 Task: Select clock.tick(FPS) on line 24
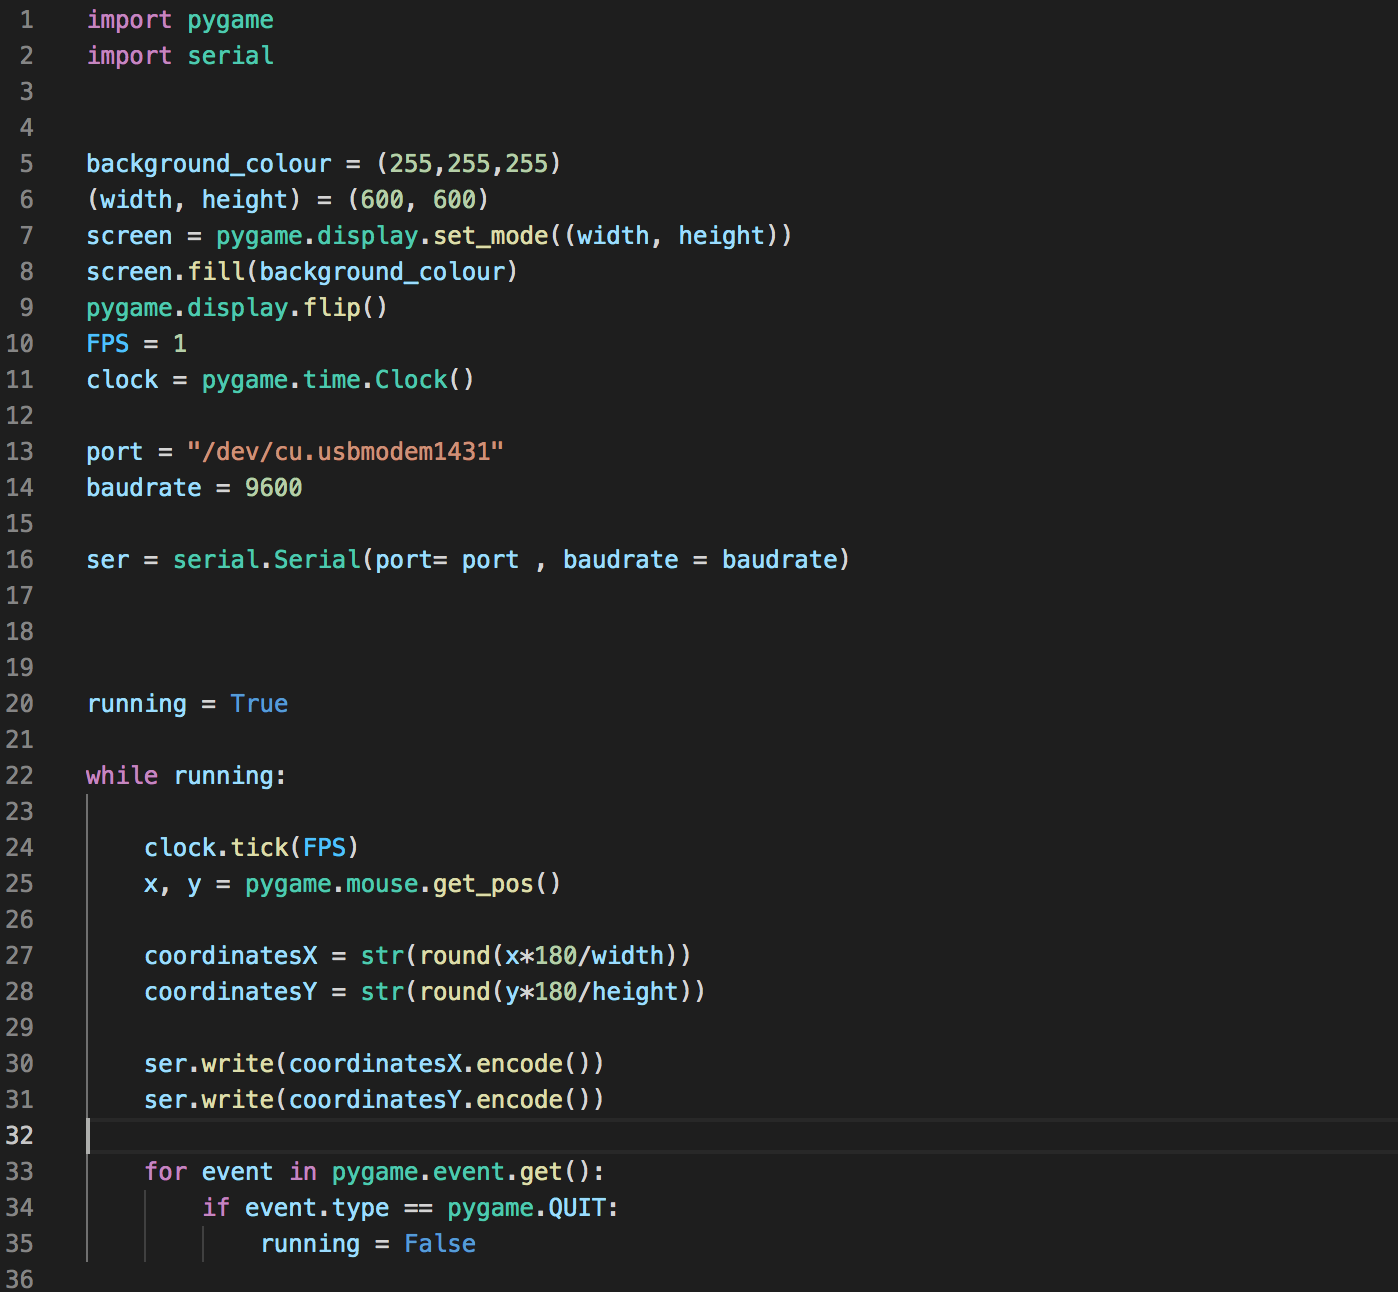tap(250, 847)
